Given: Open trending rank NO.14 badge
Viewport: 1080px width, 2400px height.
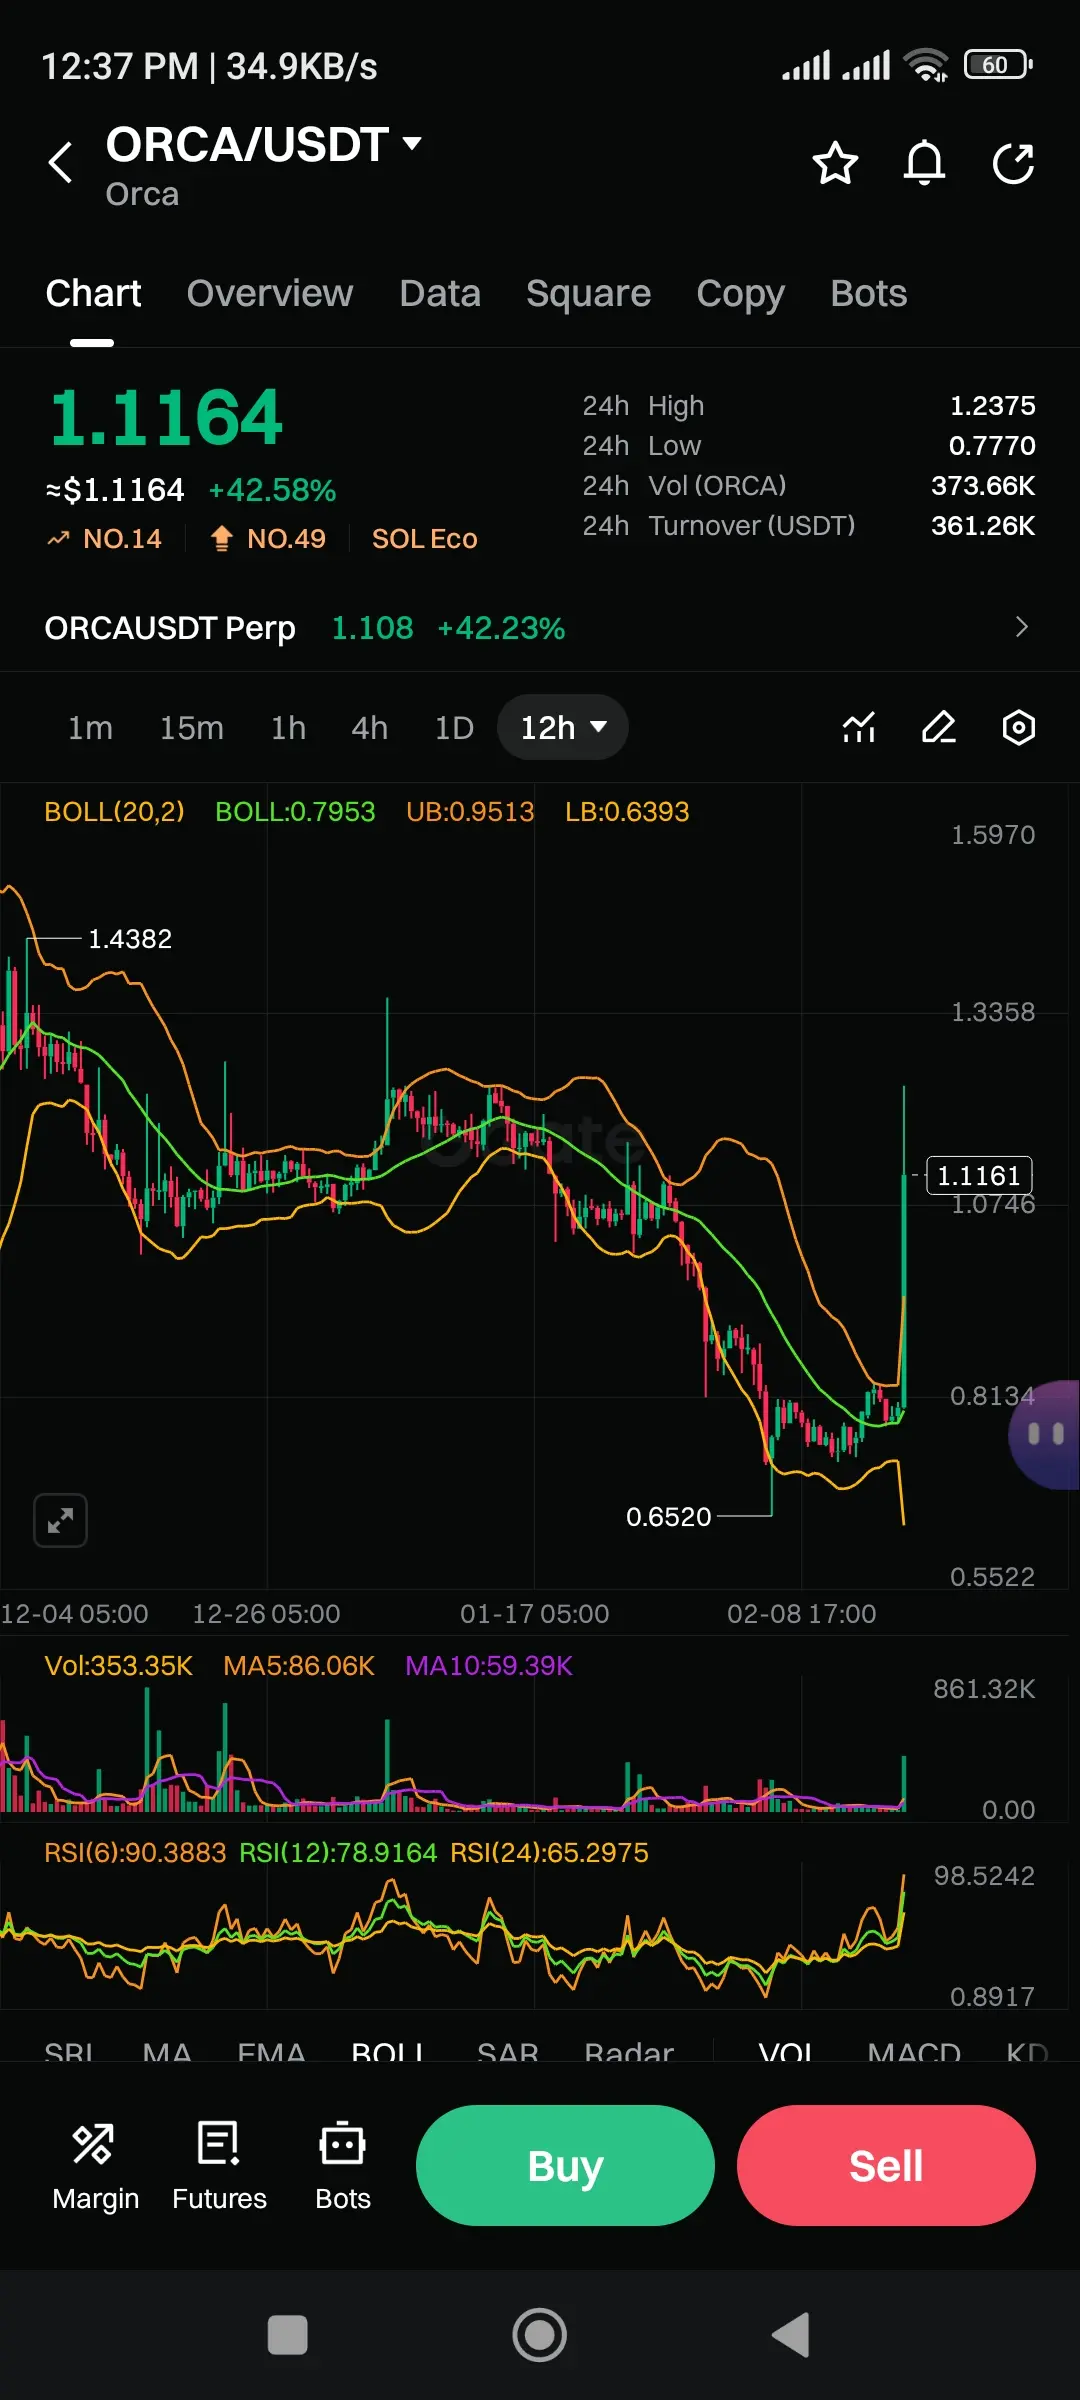Looking at the screenshot, I should (104, 538).
